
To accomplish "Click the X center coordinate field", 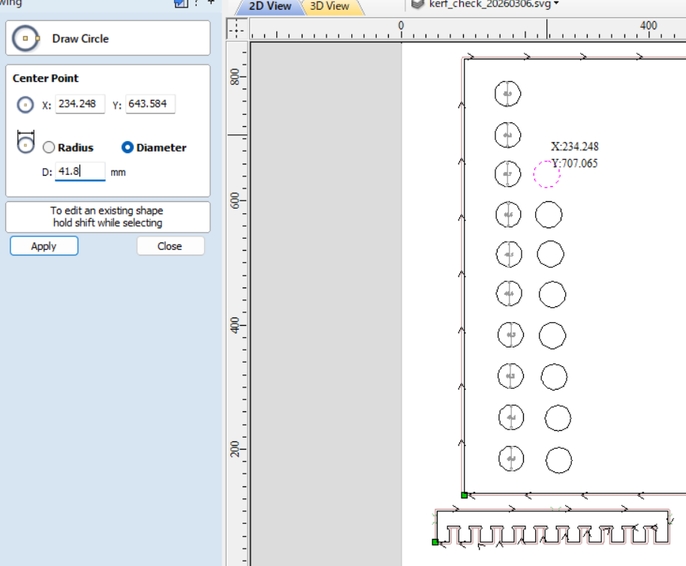I will click(80, 104).
